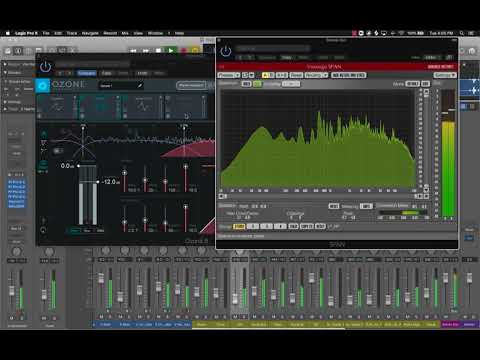Click the A|B compare button in SPAN
The width and height of the screenshot is (480, 360).
(x=268, y=75)
